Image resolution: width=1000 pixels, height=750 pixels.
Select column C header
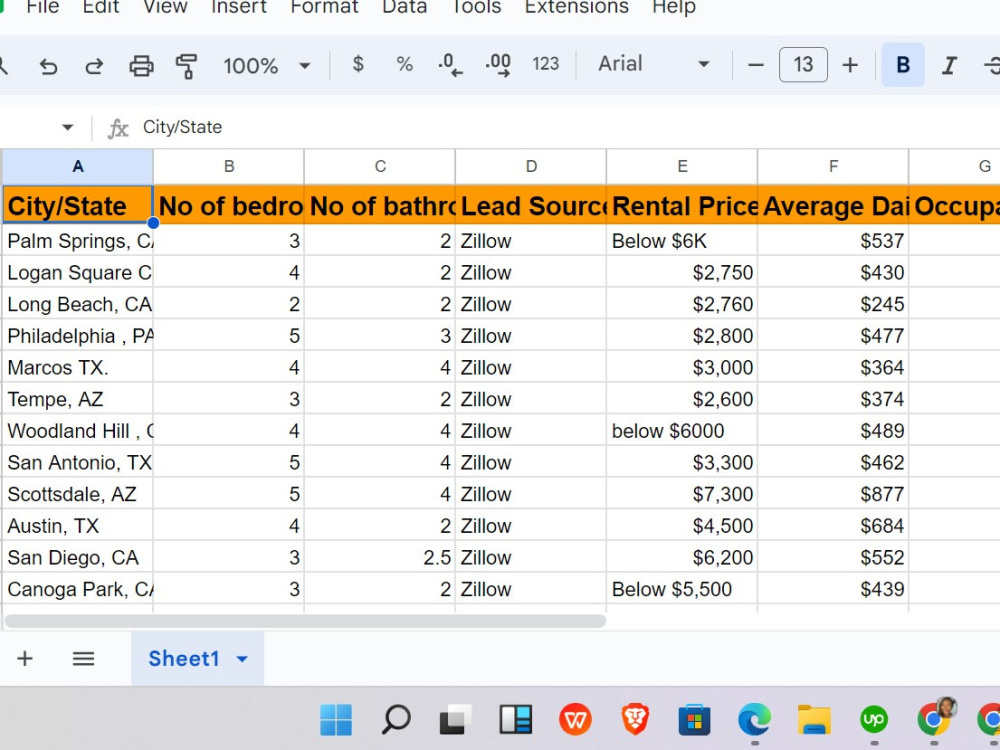coord(380,166)
